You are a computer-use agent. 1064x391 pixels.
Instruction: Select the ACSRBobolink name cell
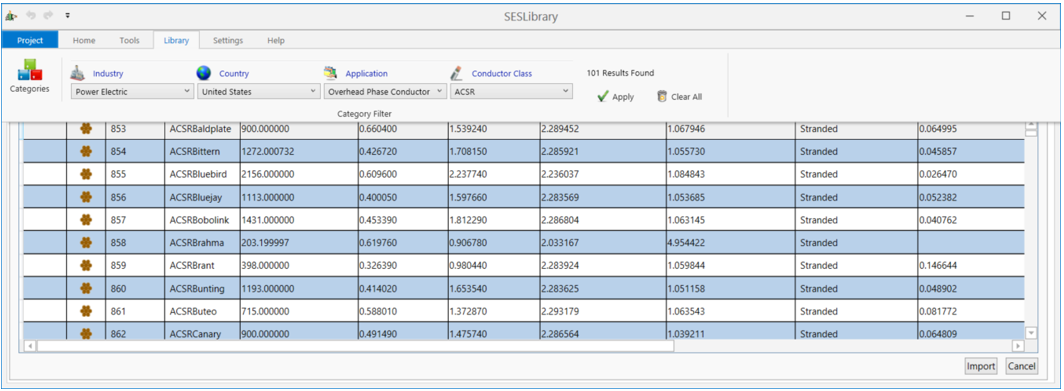[x=202, y=220]
